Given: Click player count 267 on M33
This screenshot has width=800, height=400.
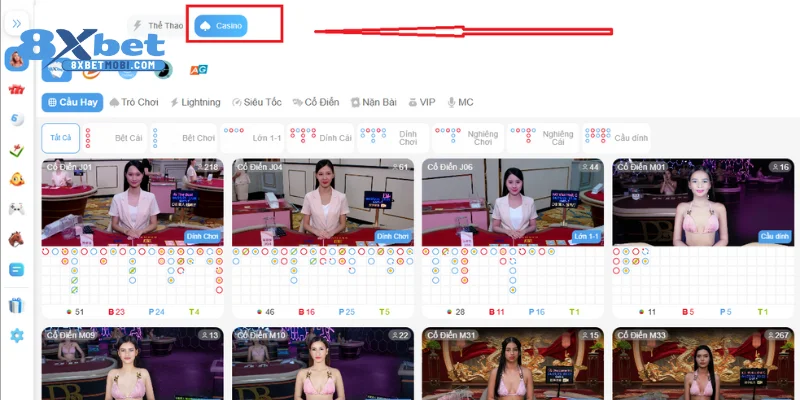Looking at the screenshot, I should click(x=779, y=336).
